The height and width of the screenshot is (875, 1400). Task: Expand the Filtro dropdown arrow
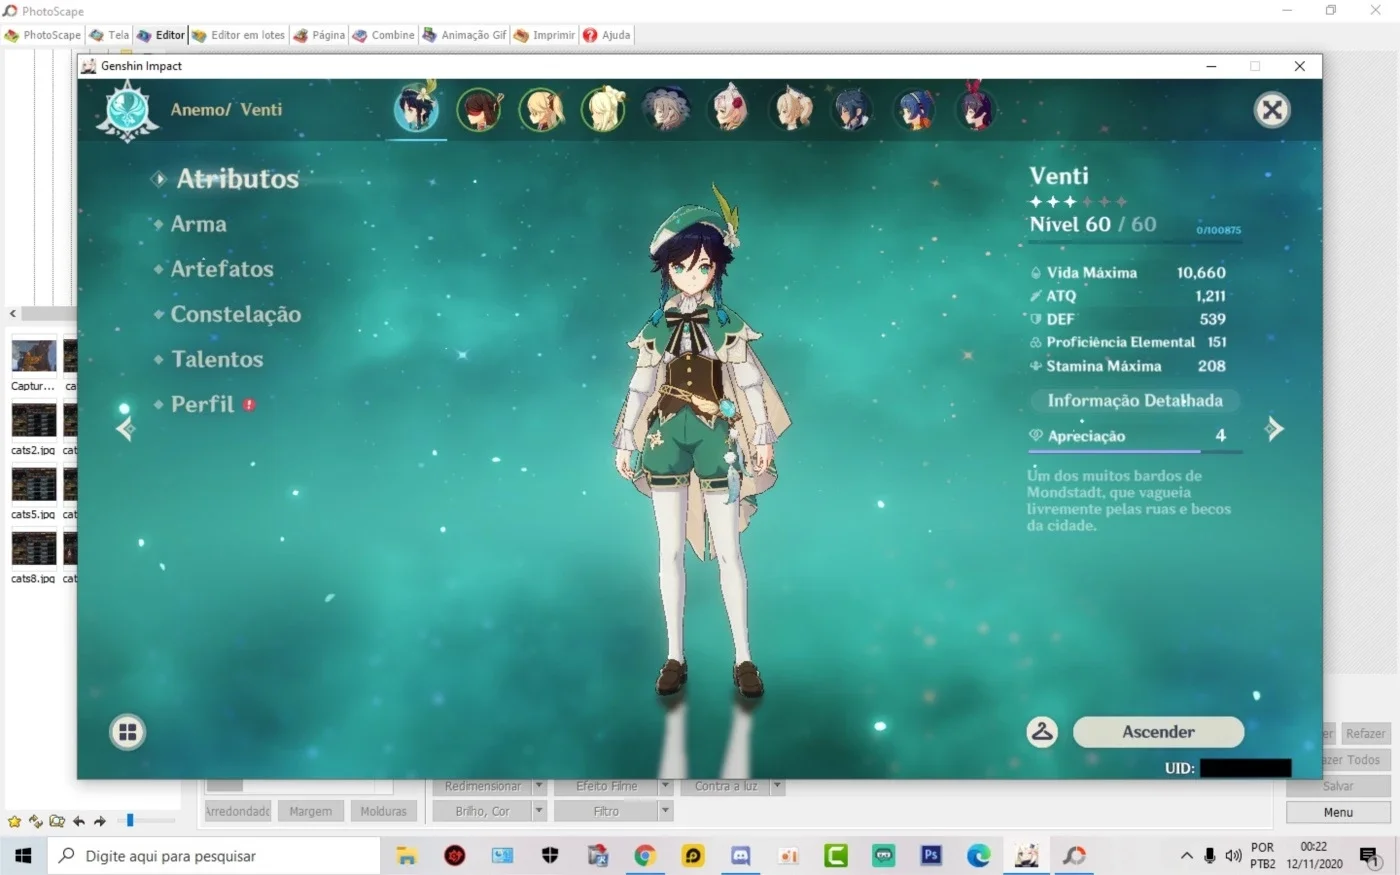[x=665, y=811]
